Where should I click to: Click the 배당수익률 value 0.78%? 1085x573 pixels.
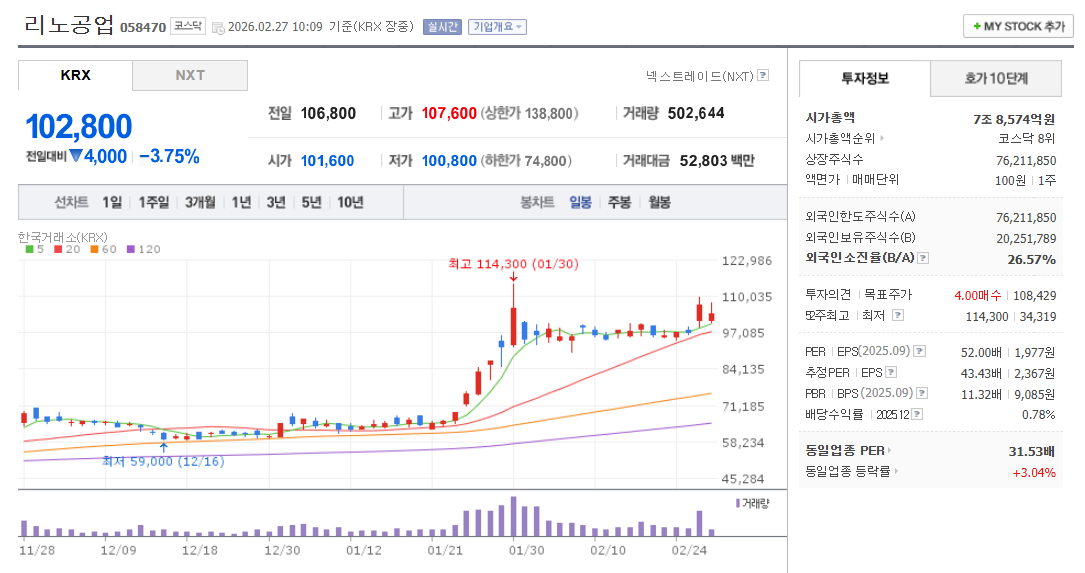[1039, 415]
